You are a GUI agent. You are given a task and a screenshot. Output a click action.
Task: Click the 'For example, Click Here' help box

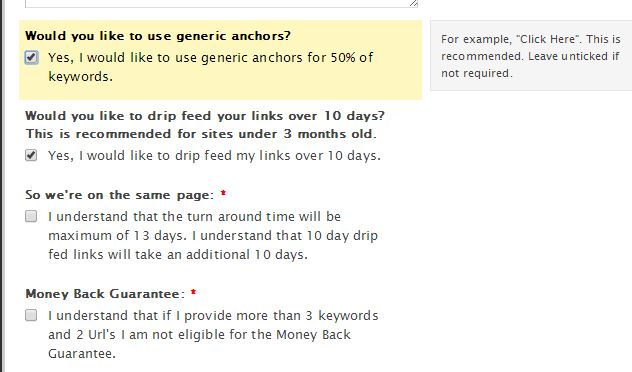[531, 56]
